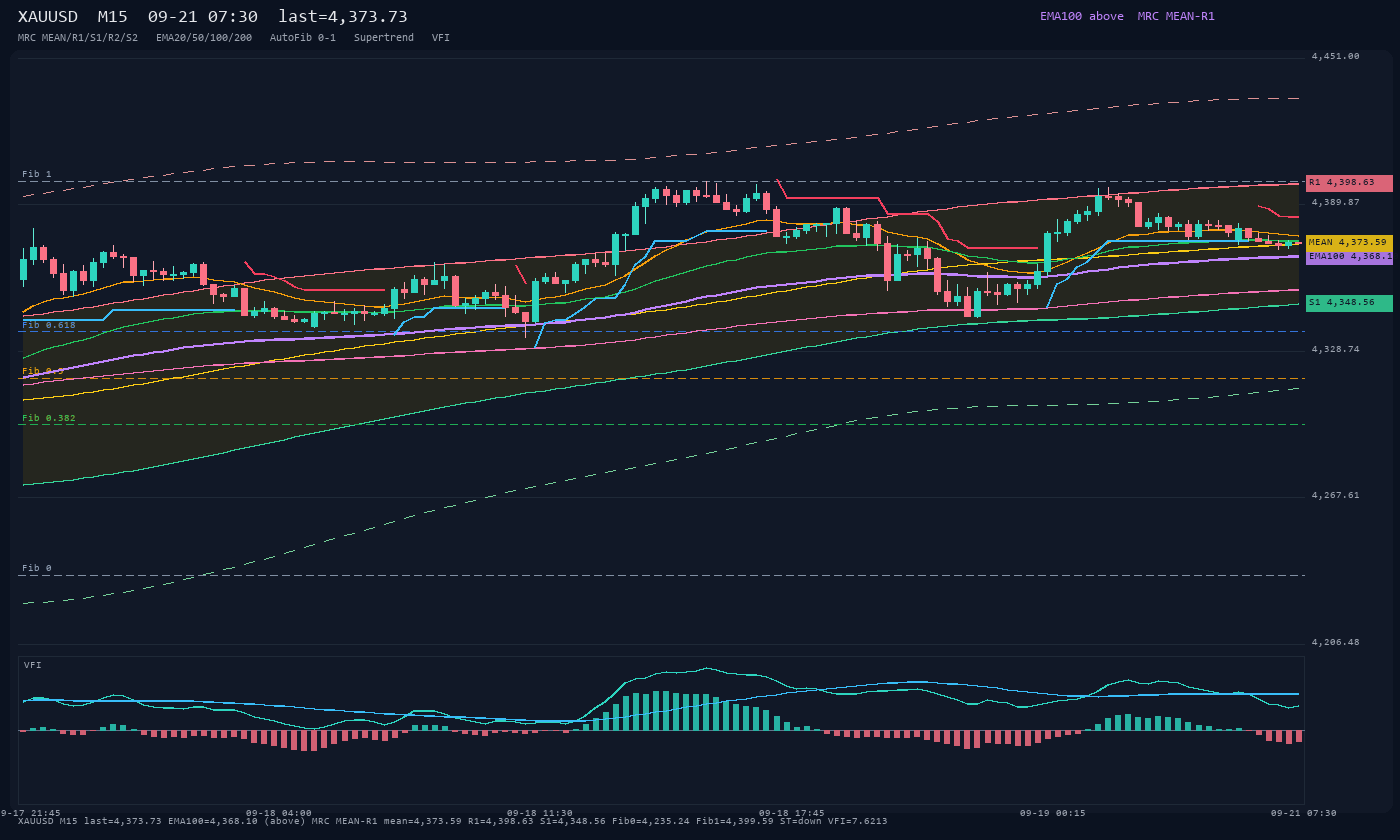Select the yellow 'MEAN 4,373.59' price tag
Viewport: 1400px width, 840px height.
[1349, 242]
